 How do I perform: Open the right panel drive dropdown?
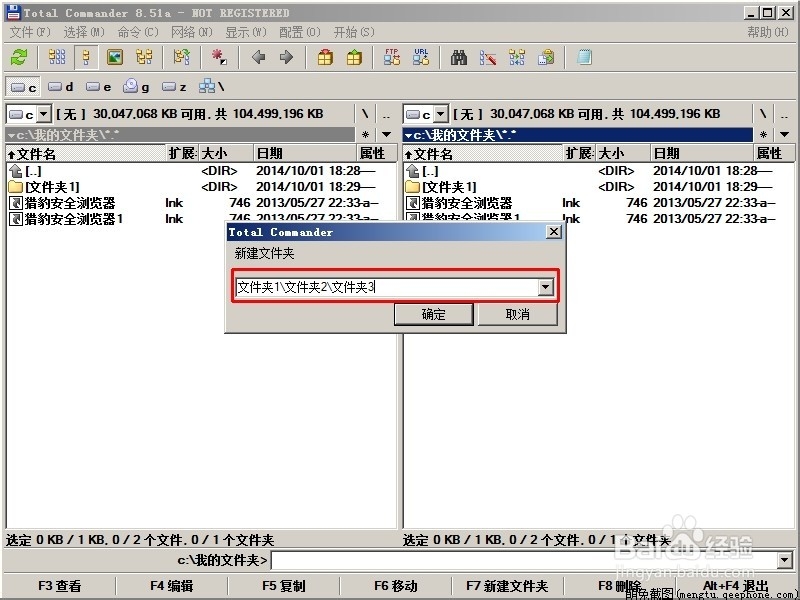441,114
